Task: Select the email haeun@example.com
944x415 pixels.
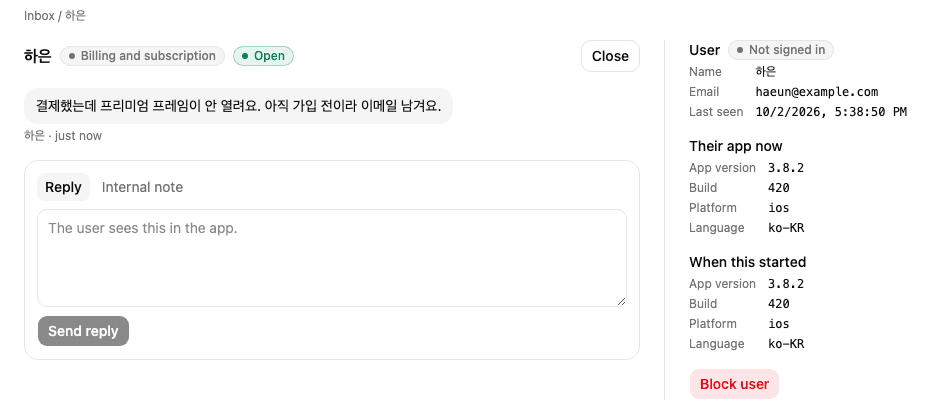Action: pyautogui.click(x=816, y=92)
